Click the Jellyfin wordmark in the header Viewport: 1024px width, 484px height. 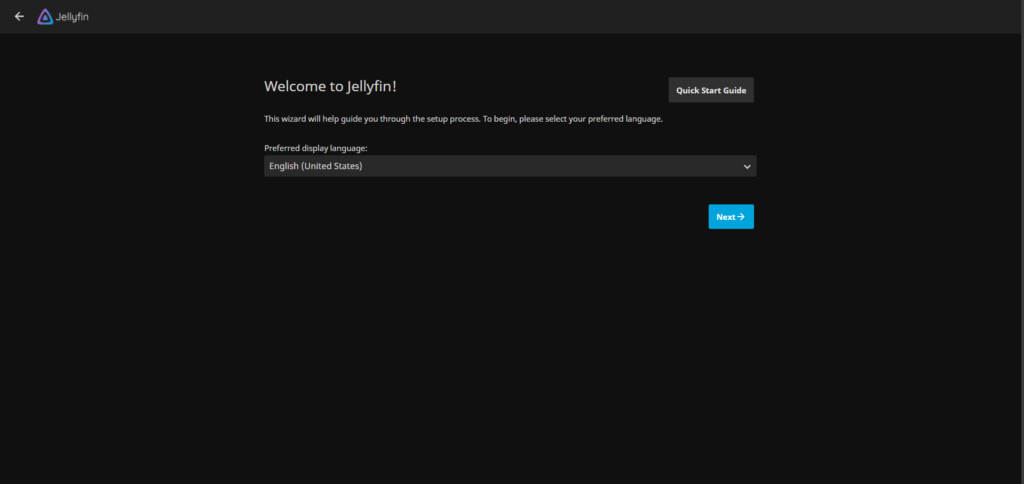pos(72,17)
